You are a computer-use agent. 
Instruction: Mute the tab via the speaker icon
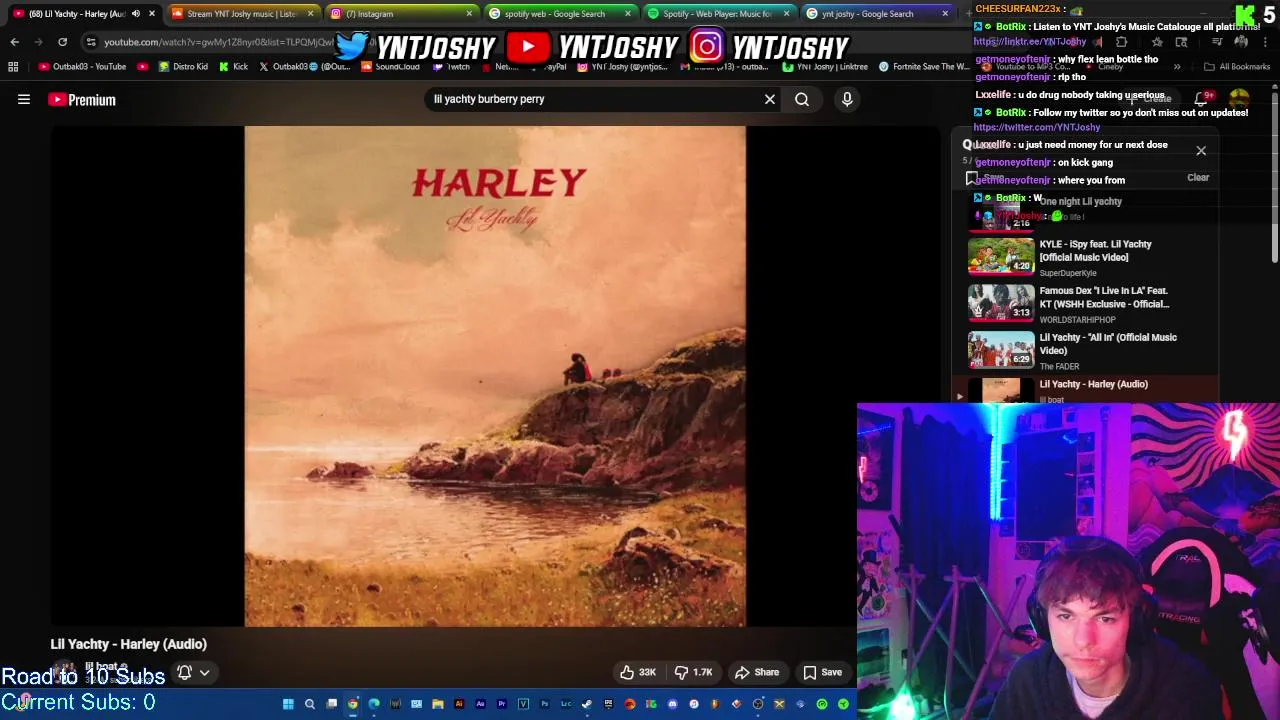[x=135, y=14]
